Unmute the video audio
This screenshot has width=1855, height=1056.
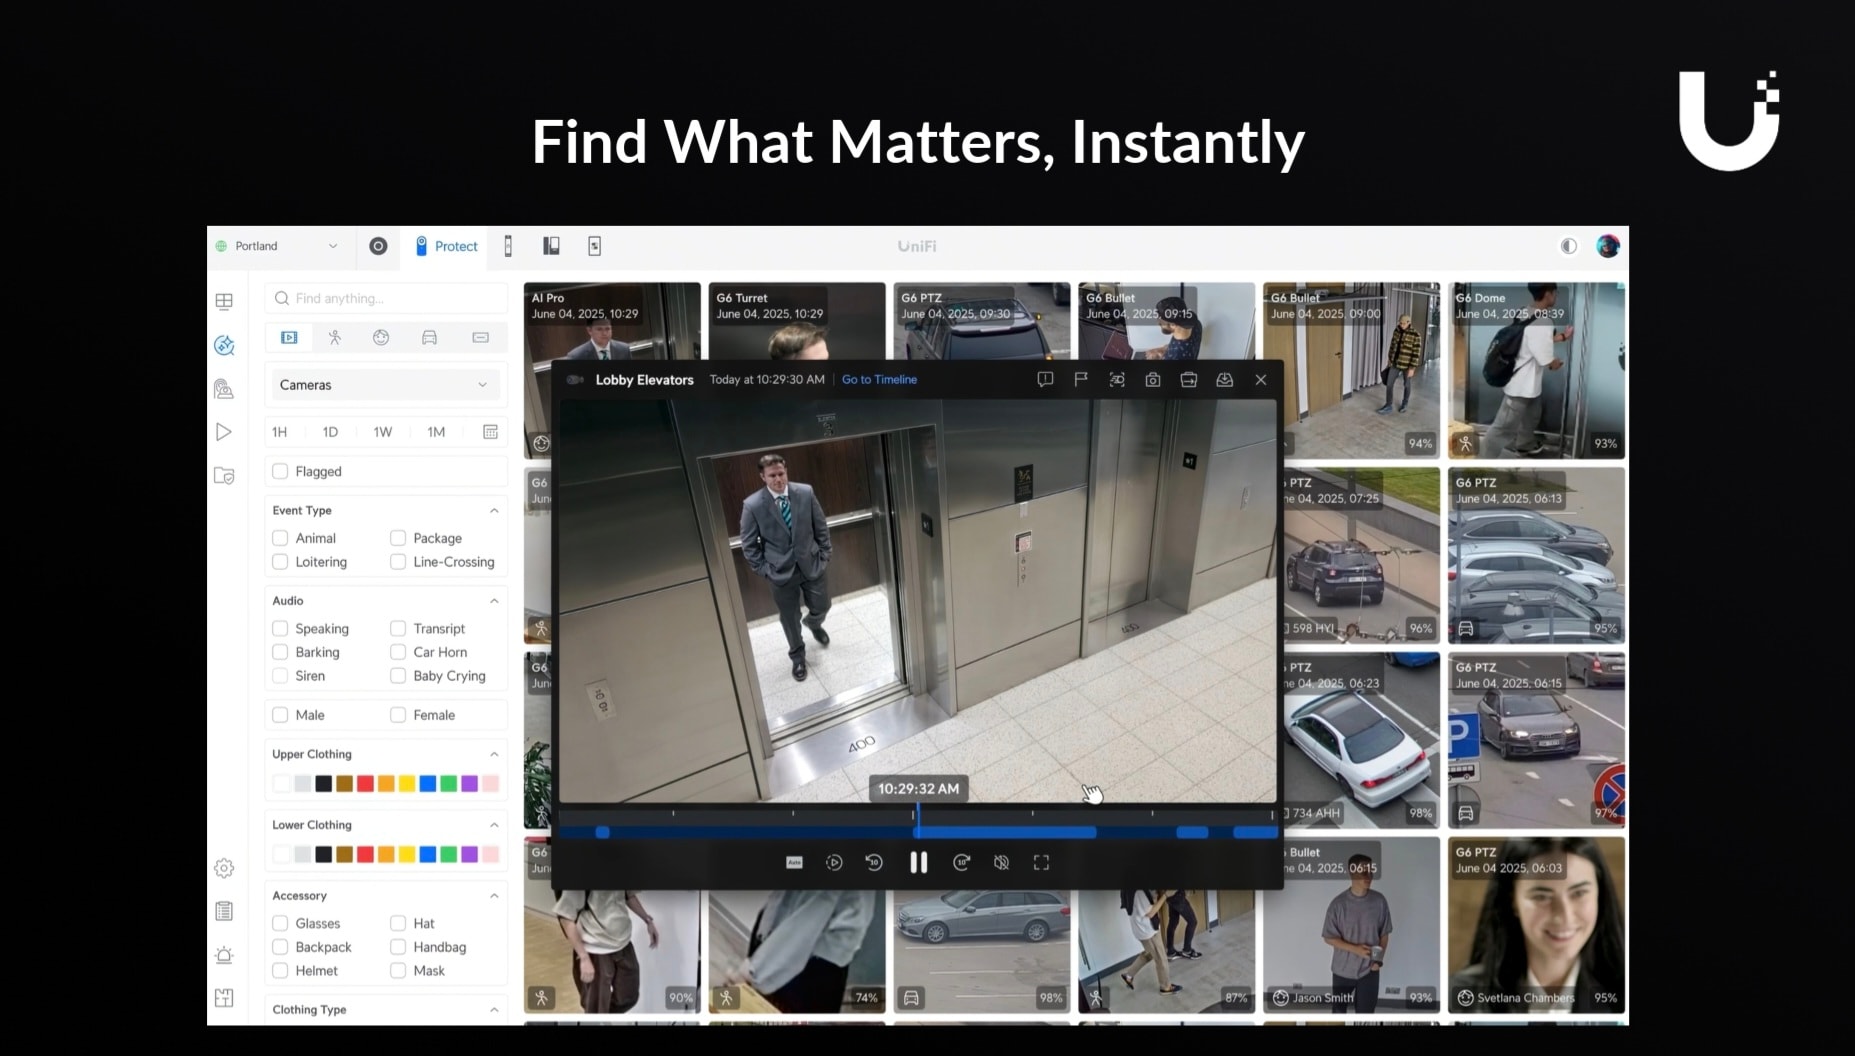[x=1001, y=862]
